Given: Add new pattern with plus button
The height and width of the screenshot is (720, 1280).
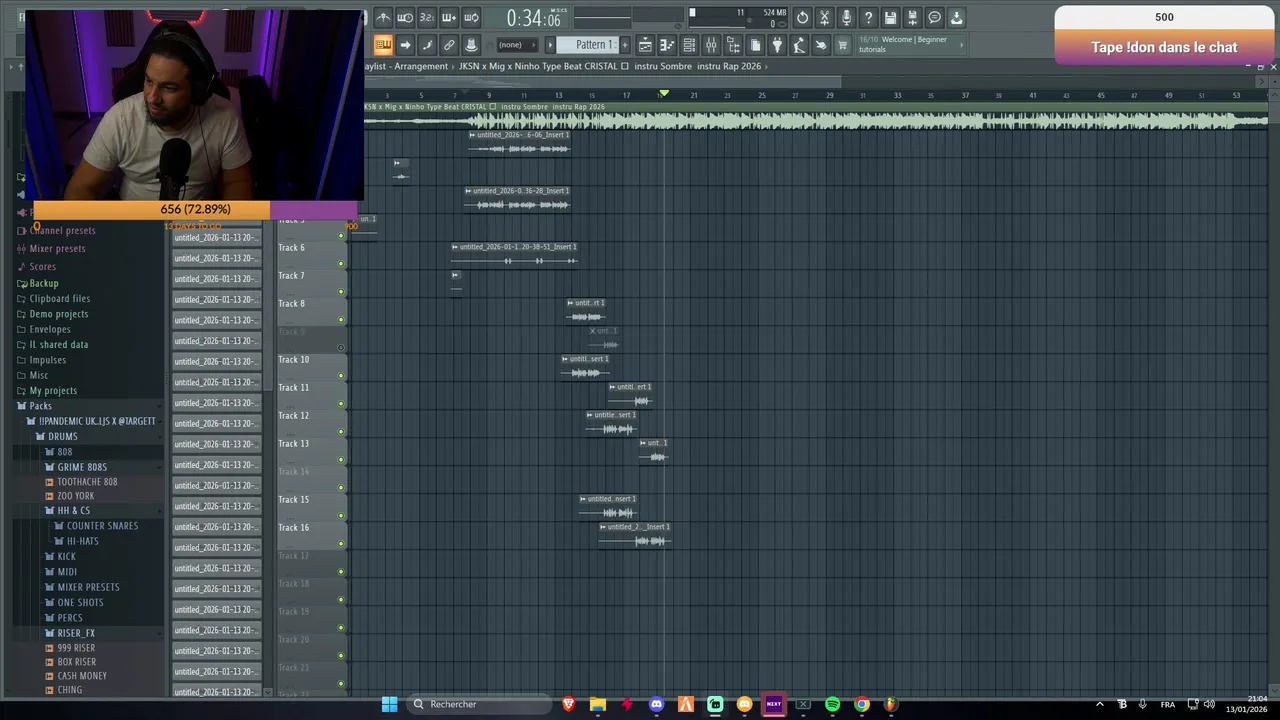Looking at the screenshot, I should (x=625, y=45).
